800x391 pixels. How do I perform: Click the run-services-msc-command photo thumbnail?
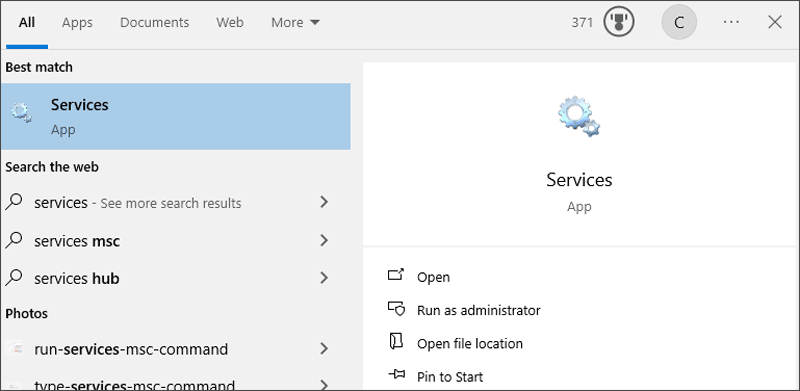click(x=15, y=349)
